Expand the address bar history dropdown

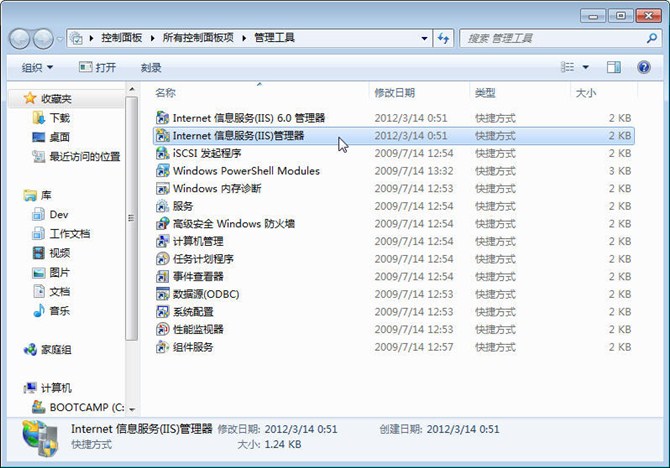(x=424, y=38)
